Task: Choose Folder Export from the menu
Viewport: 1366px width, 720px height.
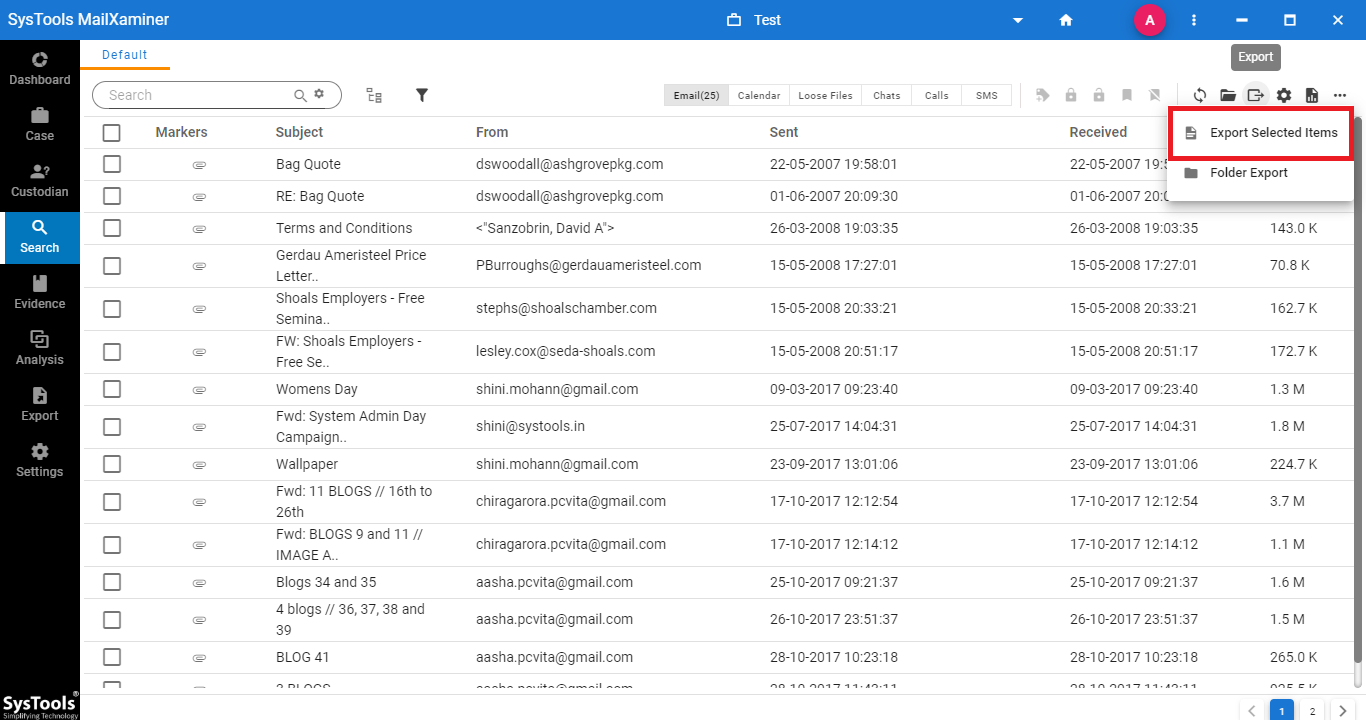Action: click(1260, 173)
